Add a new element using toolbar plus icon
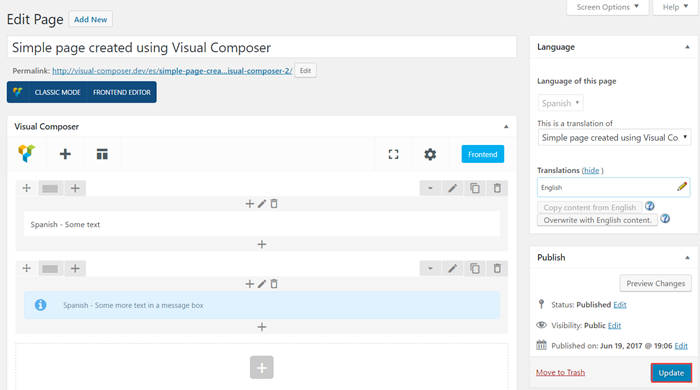Screen dimensions: 700x390 click(65, 154)
